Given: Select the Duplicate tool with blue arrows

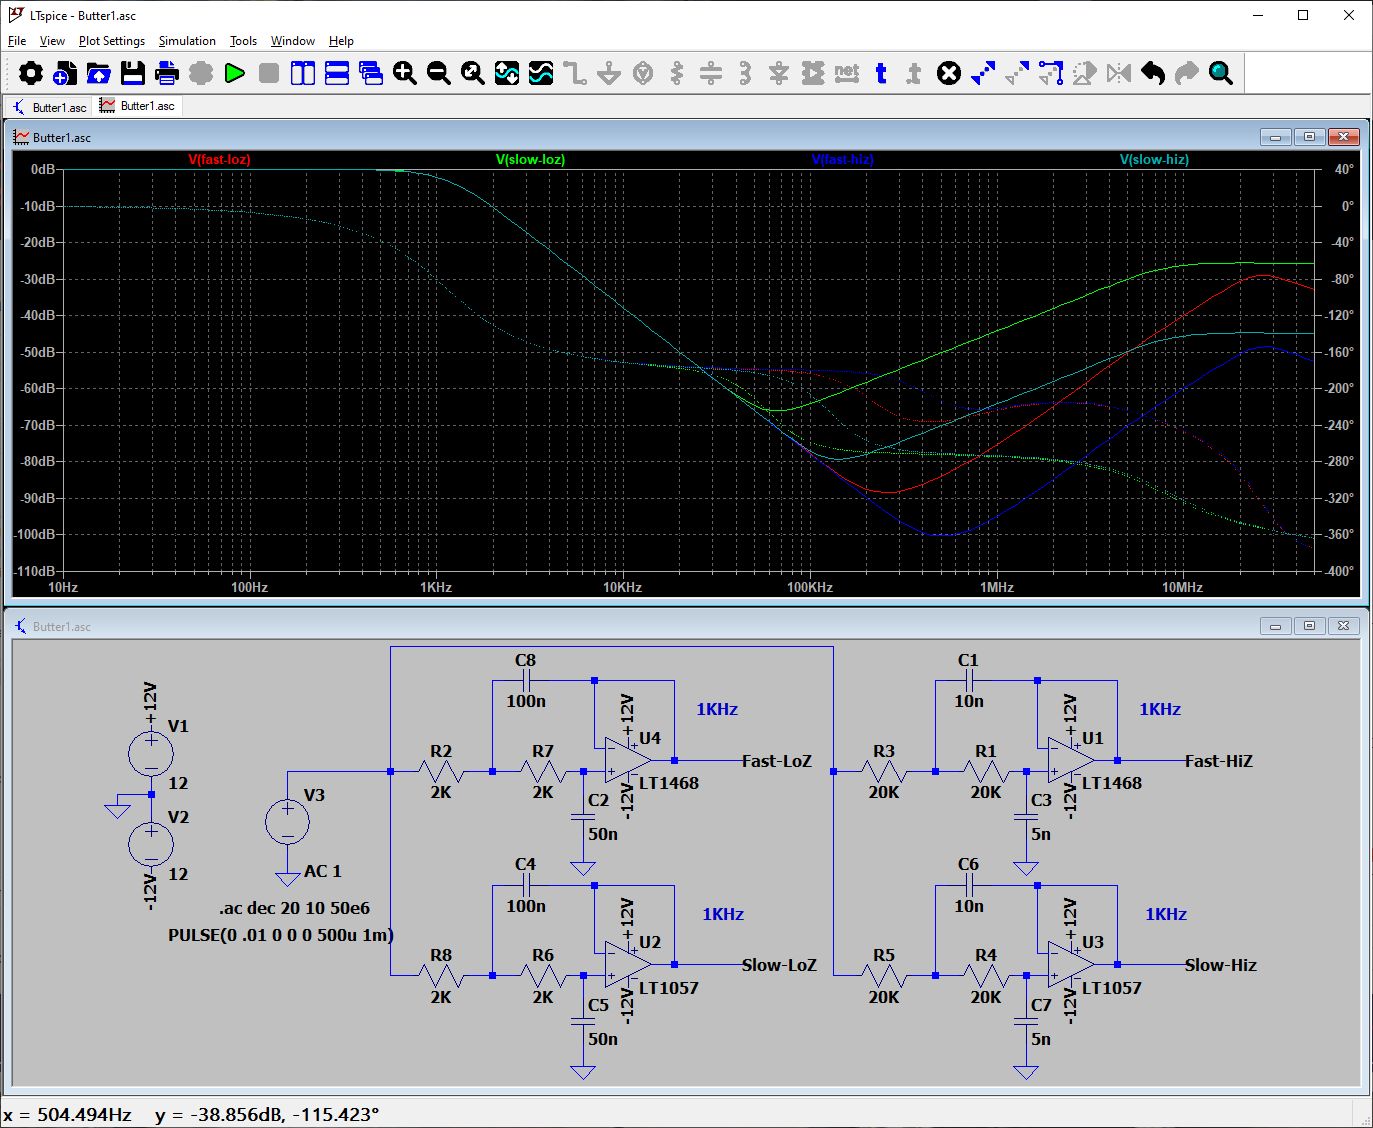Looking at the screenshot, I should (983, 73).
